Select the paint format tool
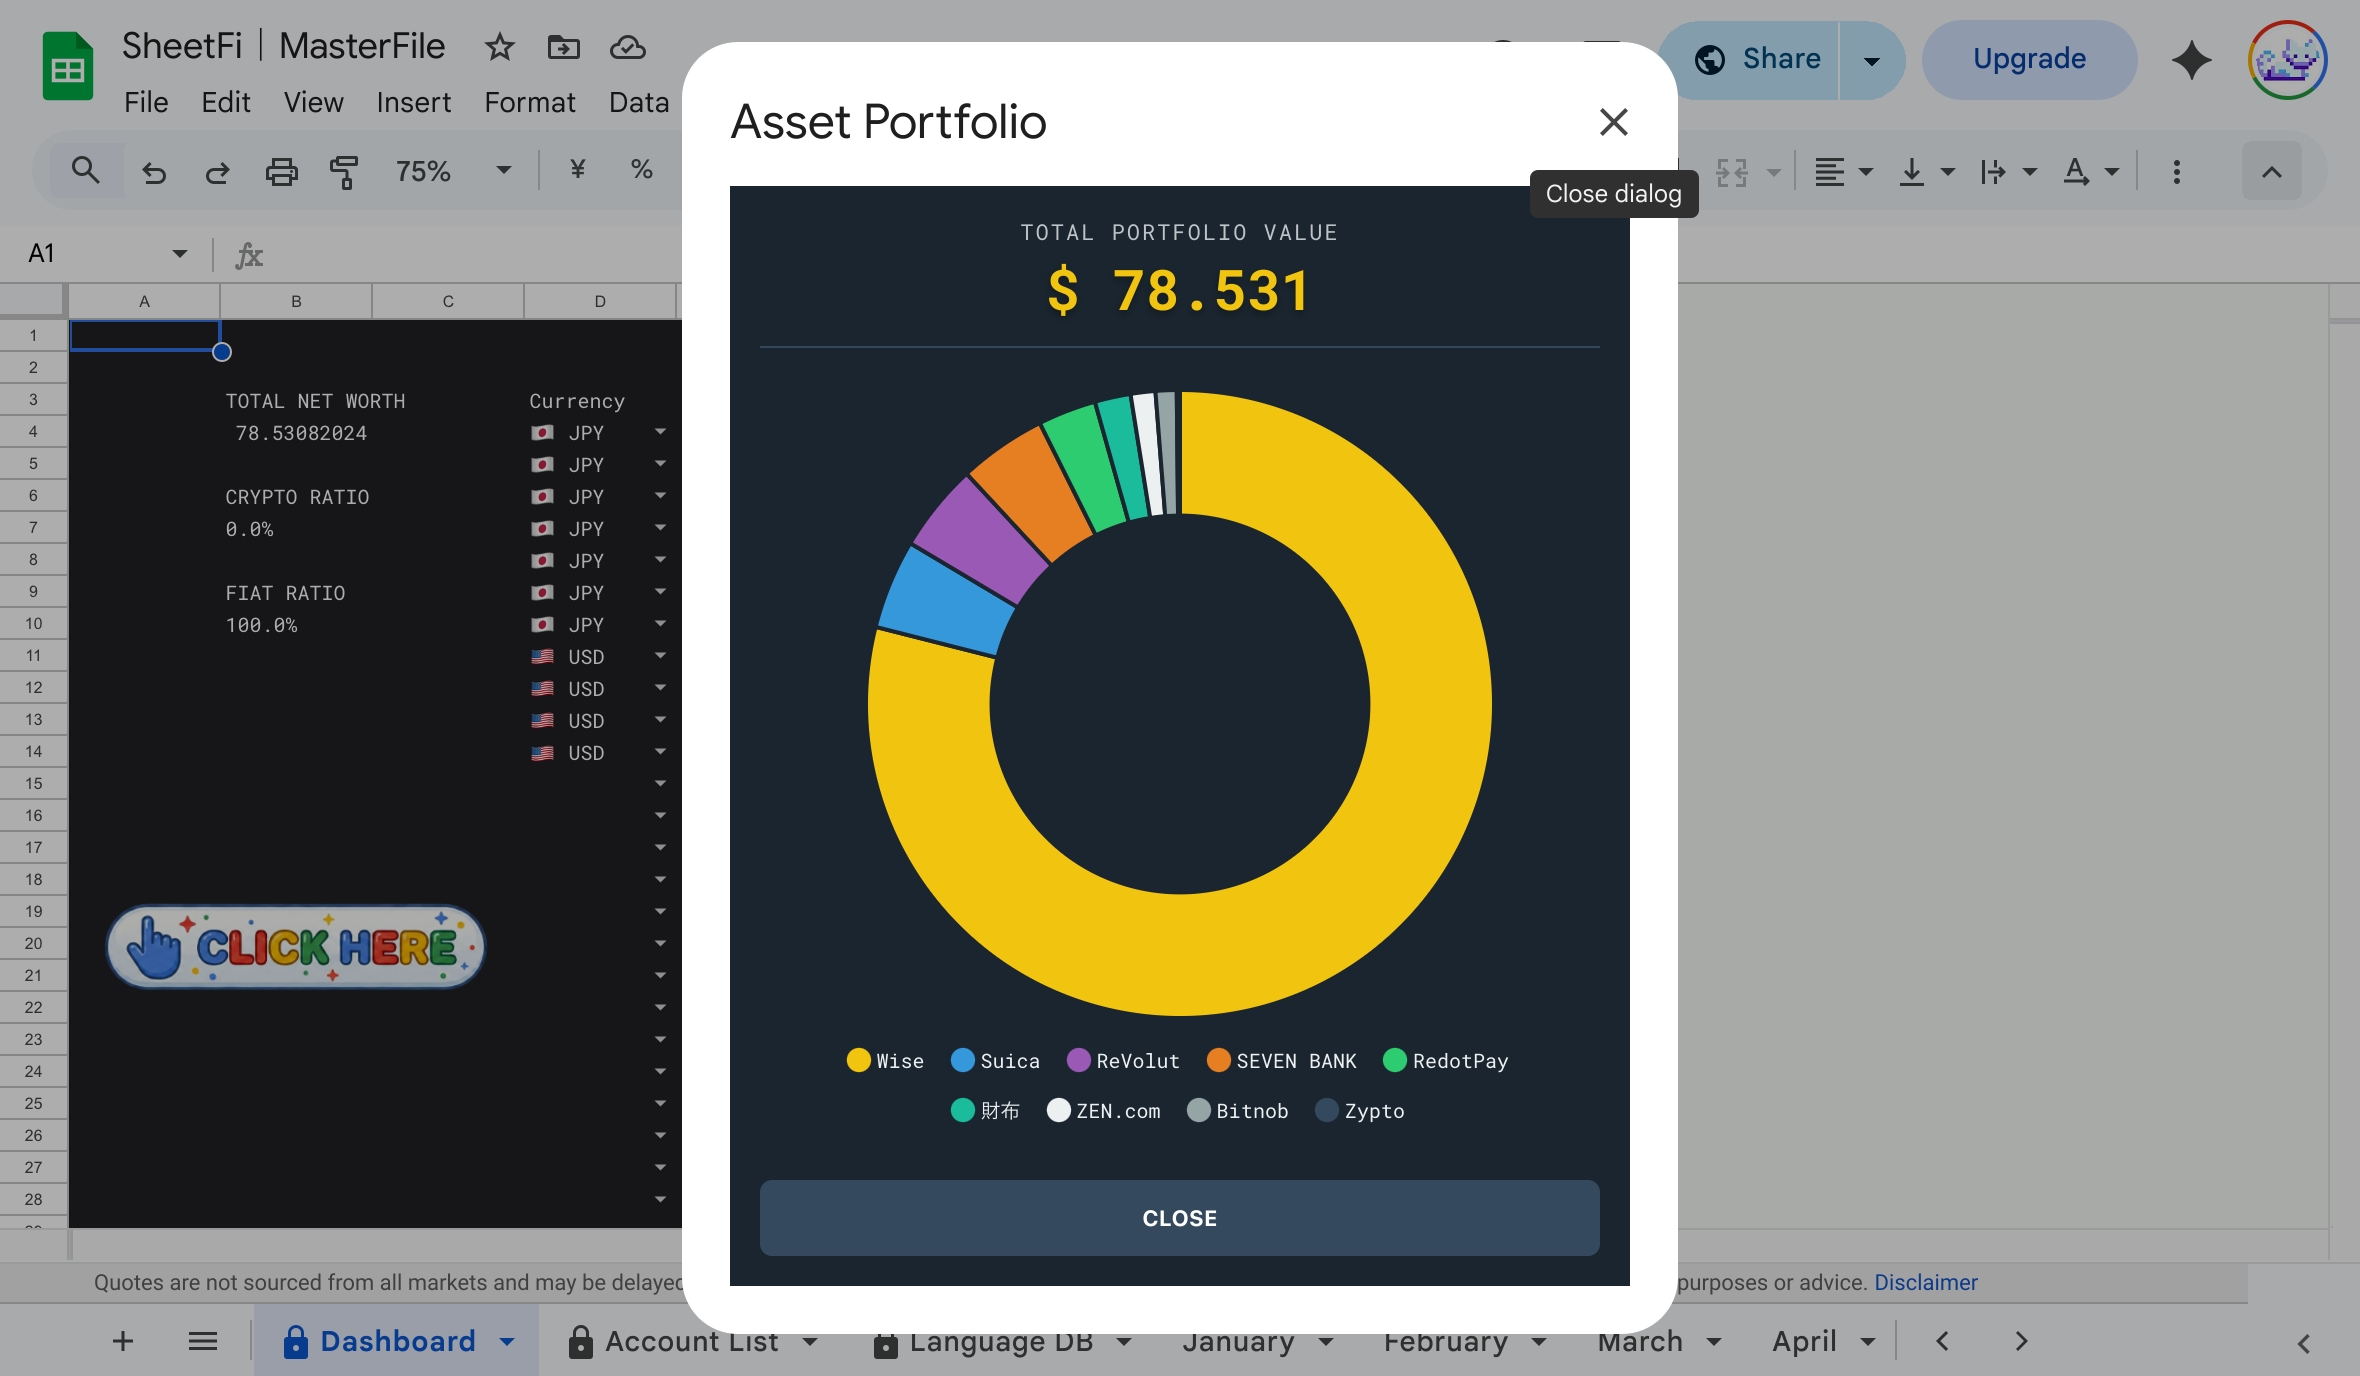The width and height of the screenshot is (2360, 1376). point(343,172)
